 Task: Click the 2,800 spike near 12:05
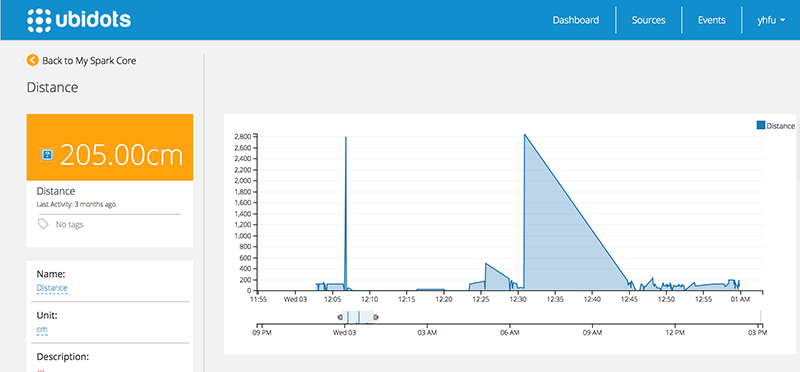tap(346, 137)
